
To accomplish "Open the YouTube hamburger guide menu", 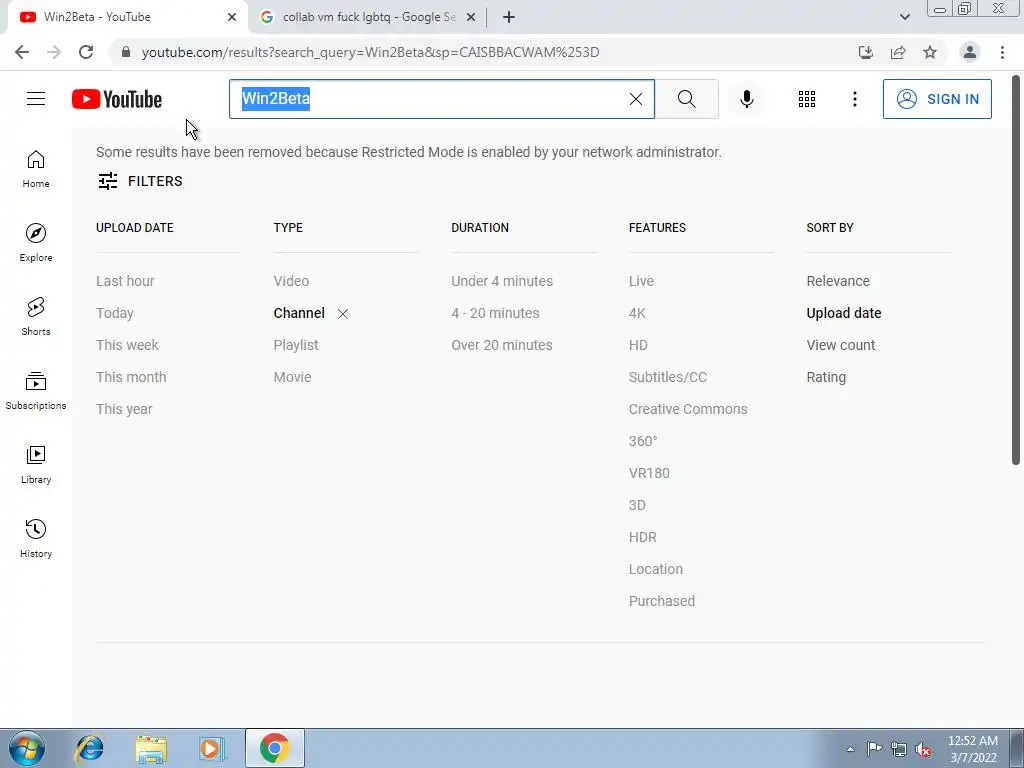I will tap(36, 99).
